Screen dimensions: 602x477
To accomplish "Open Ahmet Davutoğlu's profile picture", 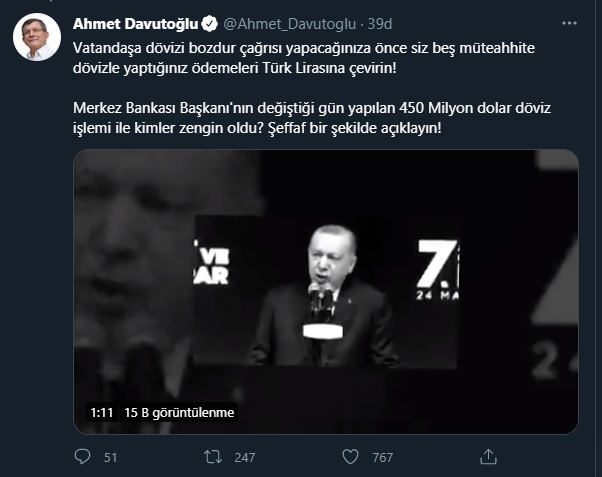I will [37, 37].
